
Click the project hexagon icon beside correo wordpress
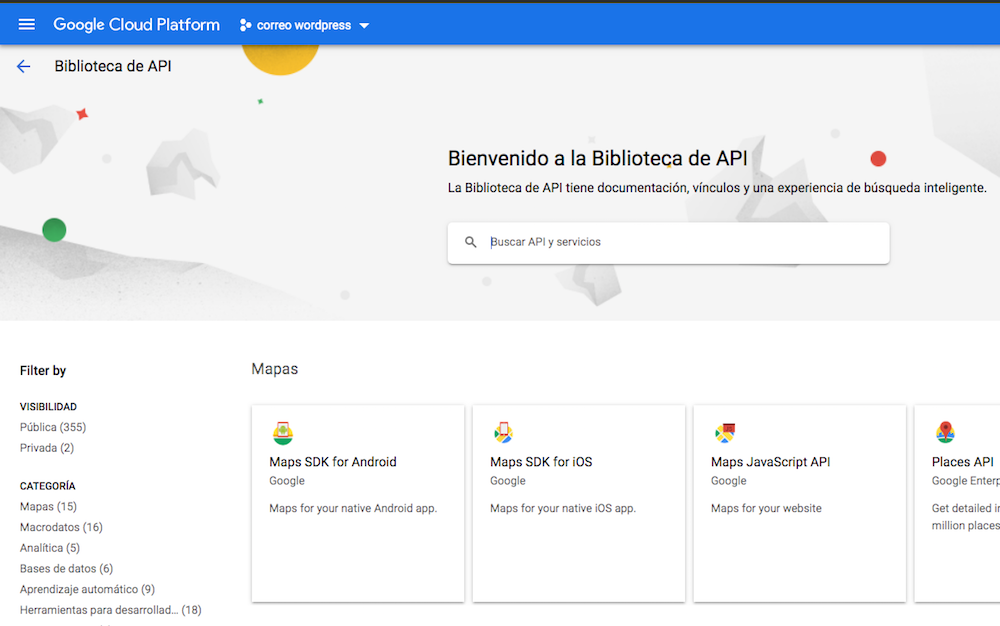point(245,25)
